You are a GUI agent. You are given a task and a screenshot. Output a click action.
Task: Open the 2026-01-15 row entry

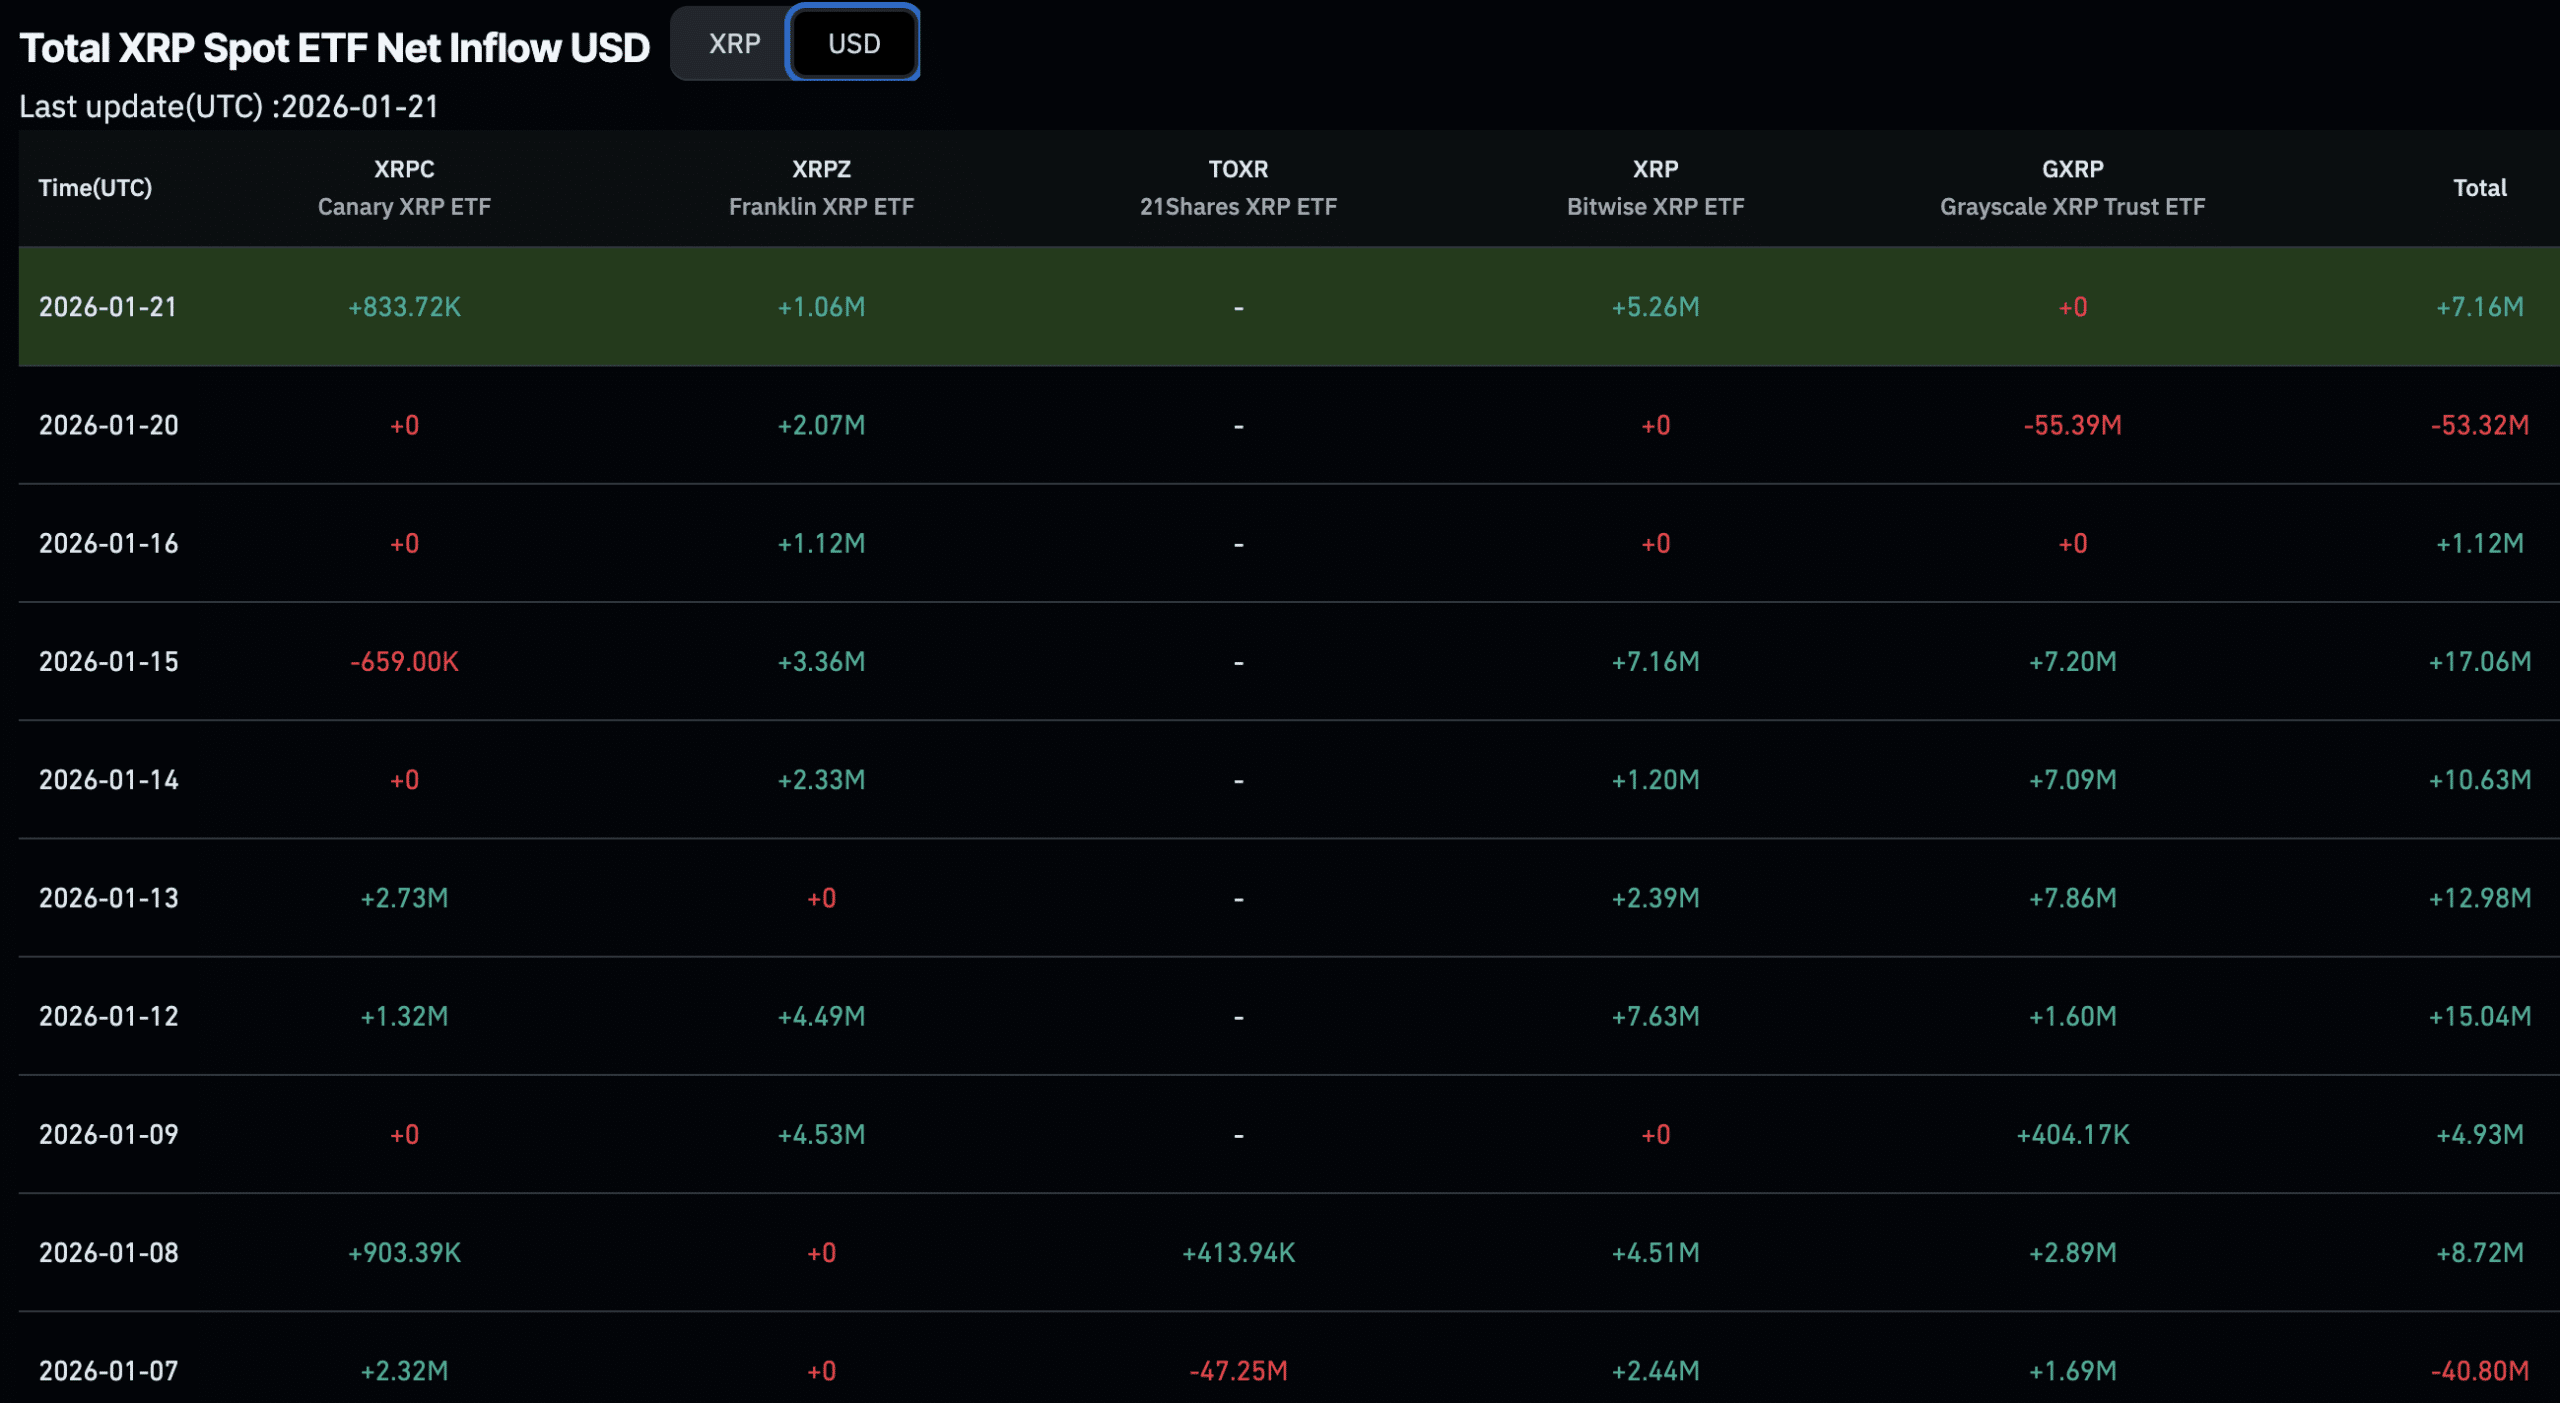109,661
